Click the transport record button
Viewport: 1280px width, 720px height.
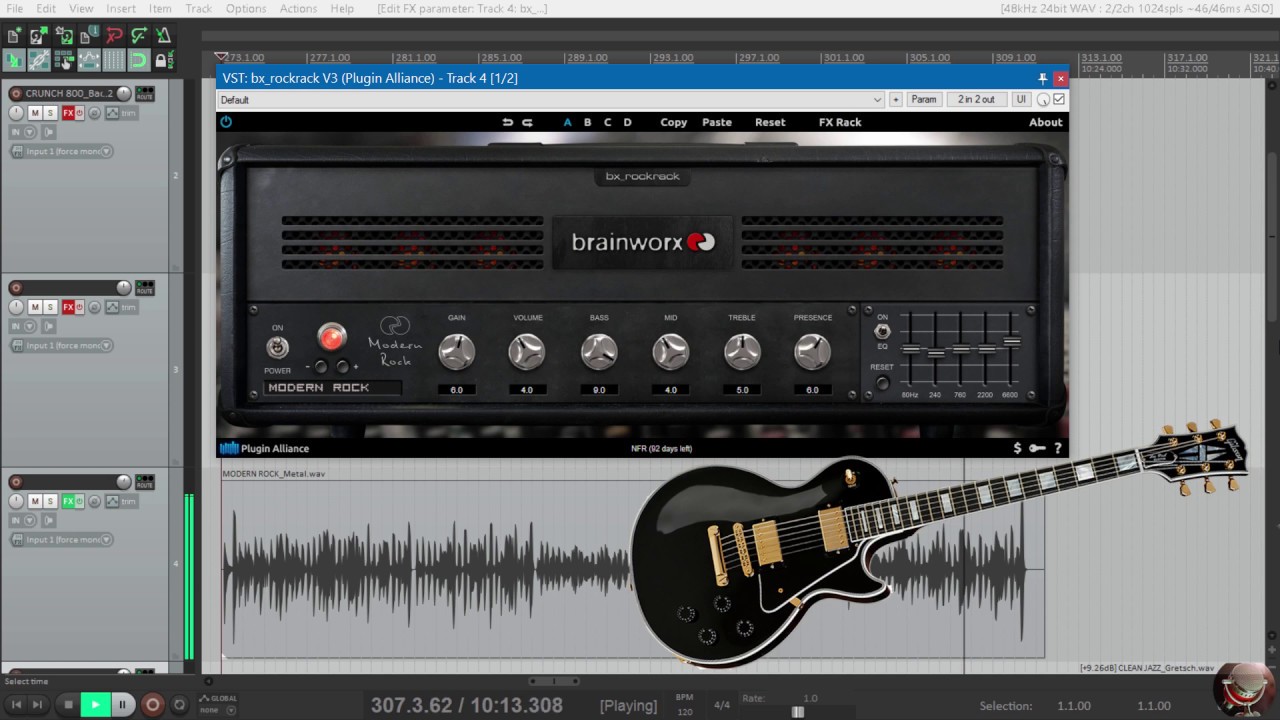pyautogui.click(x=153, y=704)
